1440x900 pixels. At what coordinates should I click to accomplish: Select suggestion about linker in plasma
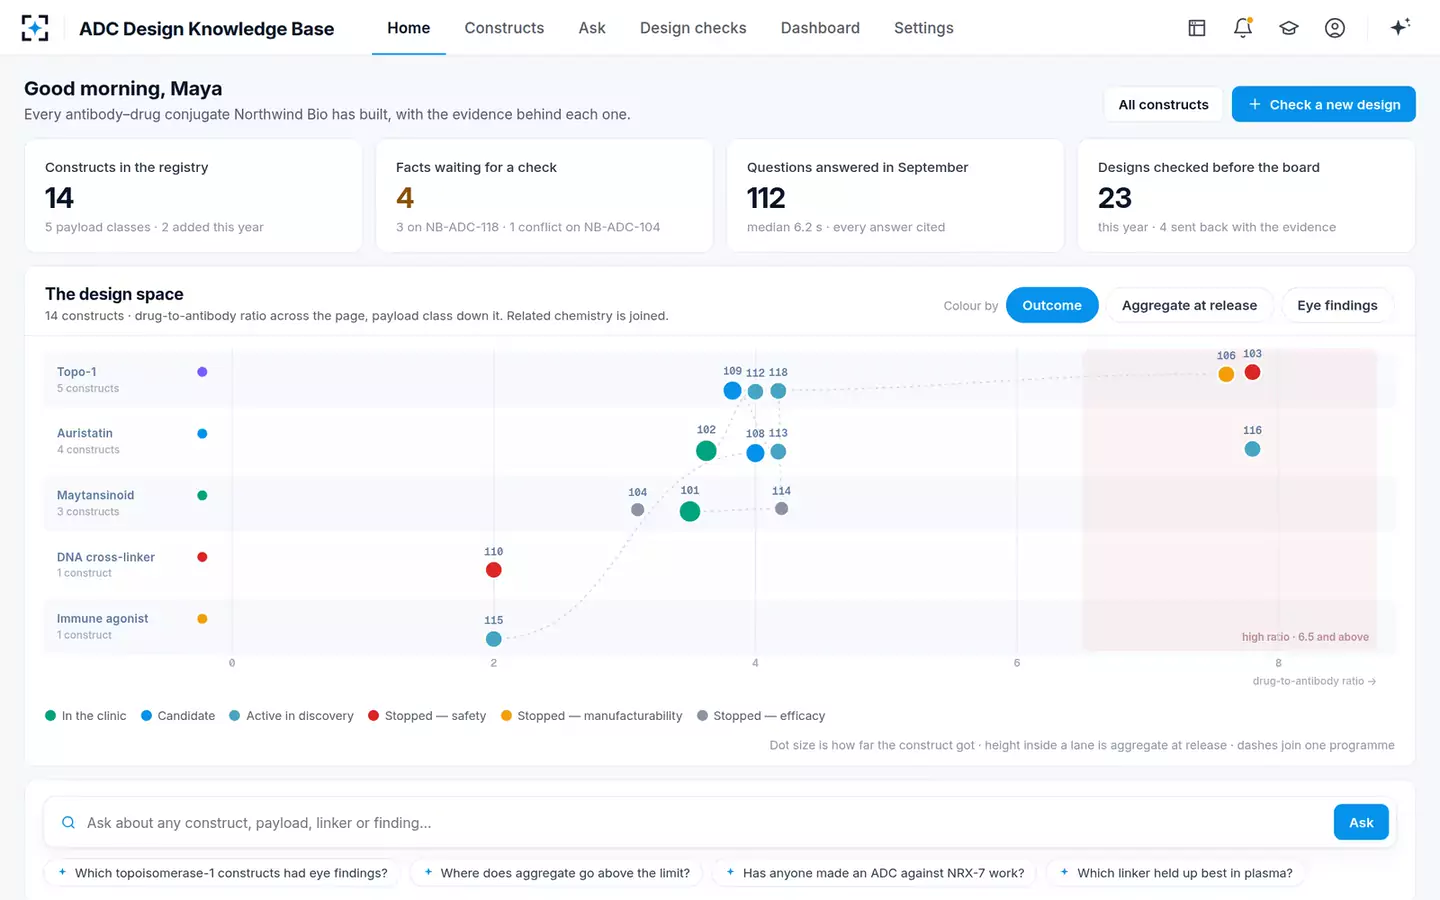1176,873
